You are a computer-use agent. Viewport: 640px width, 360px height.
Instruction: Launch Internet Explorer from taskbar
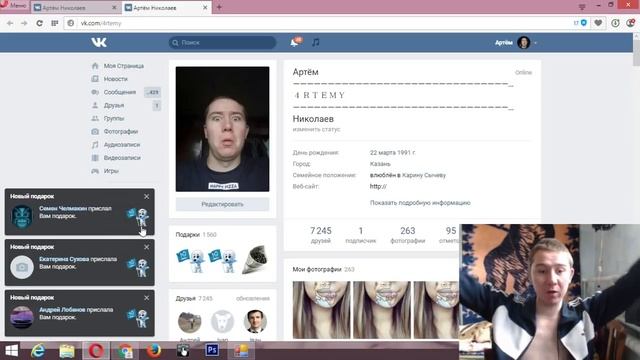click(38, 351)
